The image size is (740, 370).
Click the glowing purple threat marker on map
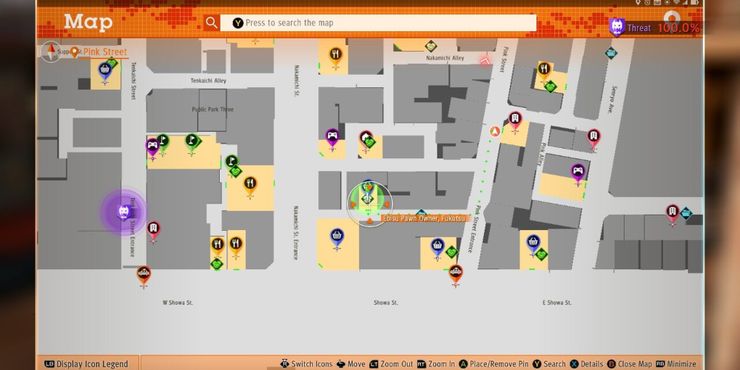[123, 211]
